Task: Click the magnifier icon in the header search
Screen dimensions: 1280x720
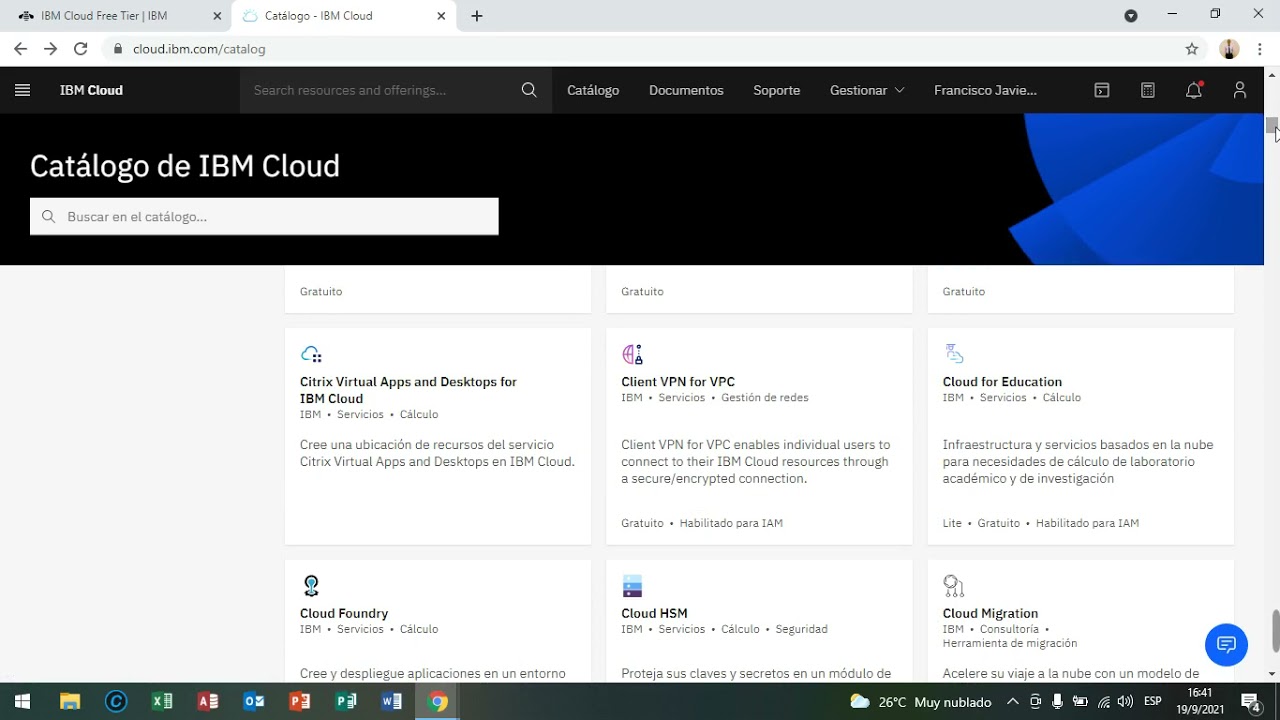Action: click(x=529, y=90)
